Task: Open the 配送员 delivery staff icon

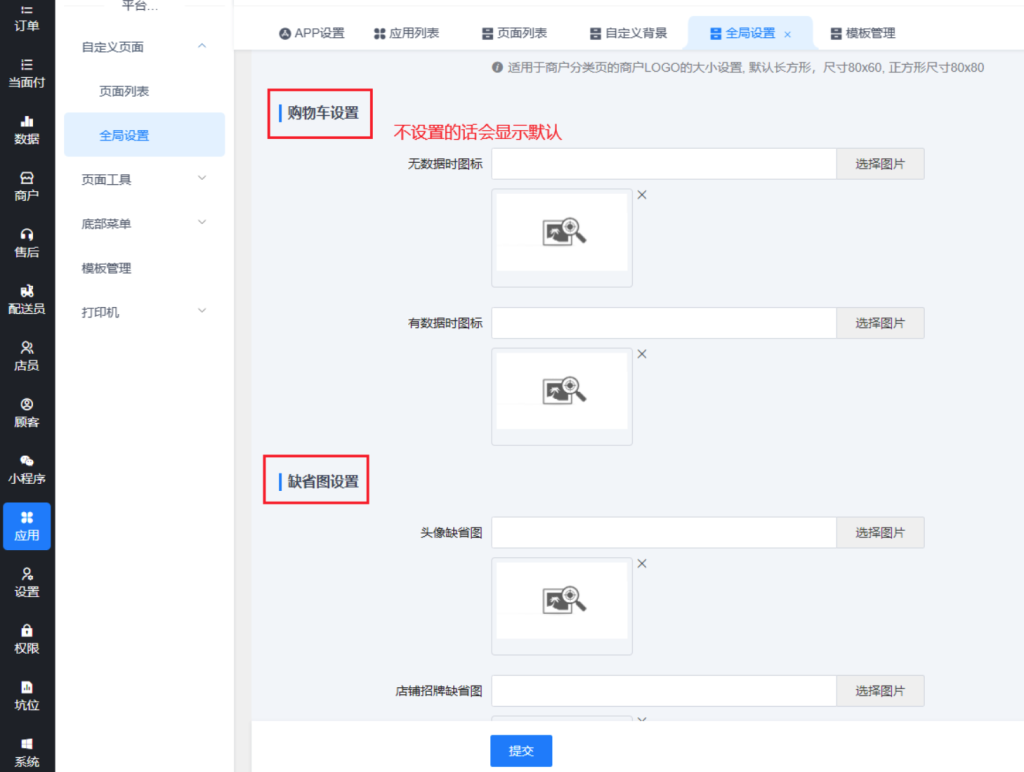Action: [27, 299]
